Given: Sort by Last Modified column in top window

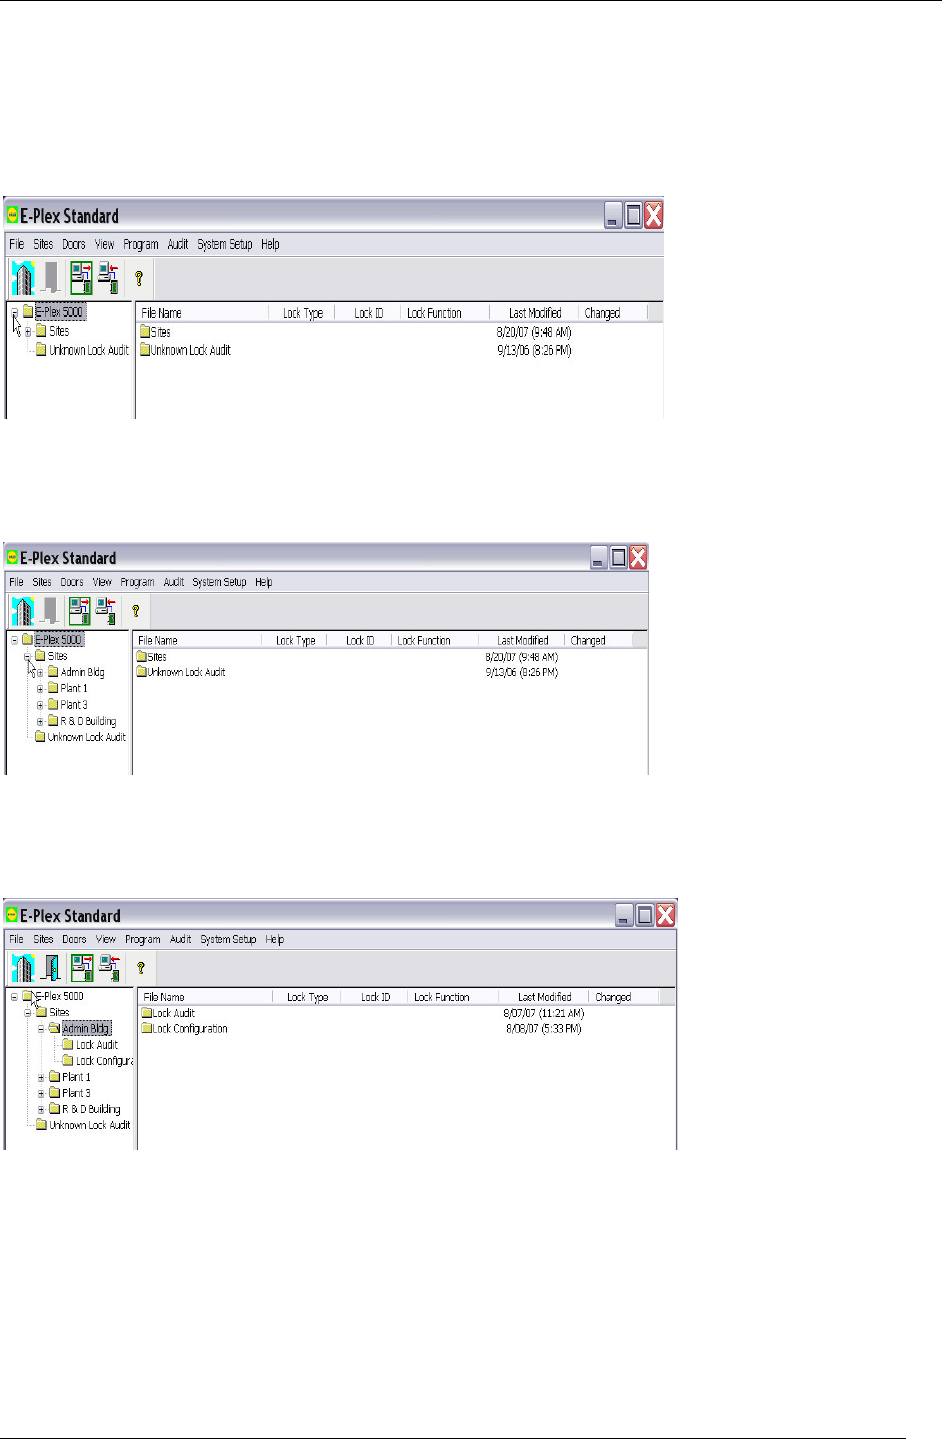Looking at the screenshot, I should click(535, 313).
